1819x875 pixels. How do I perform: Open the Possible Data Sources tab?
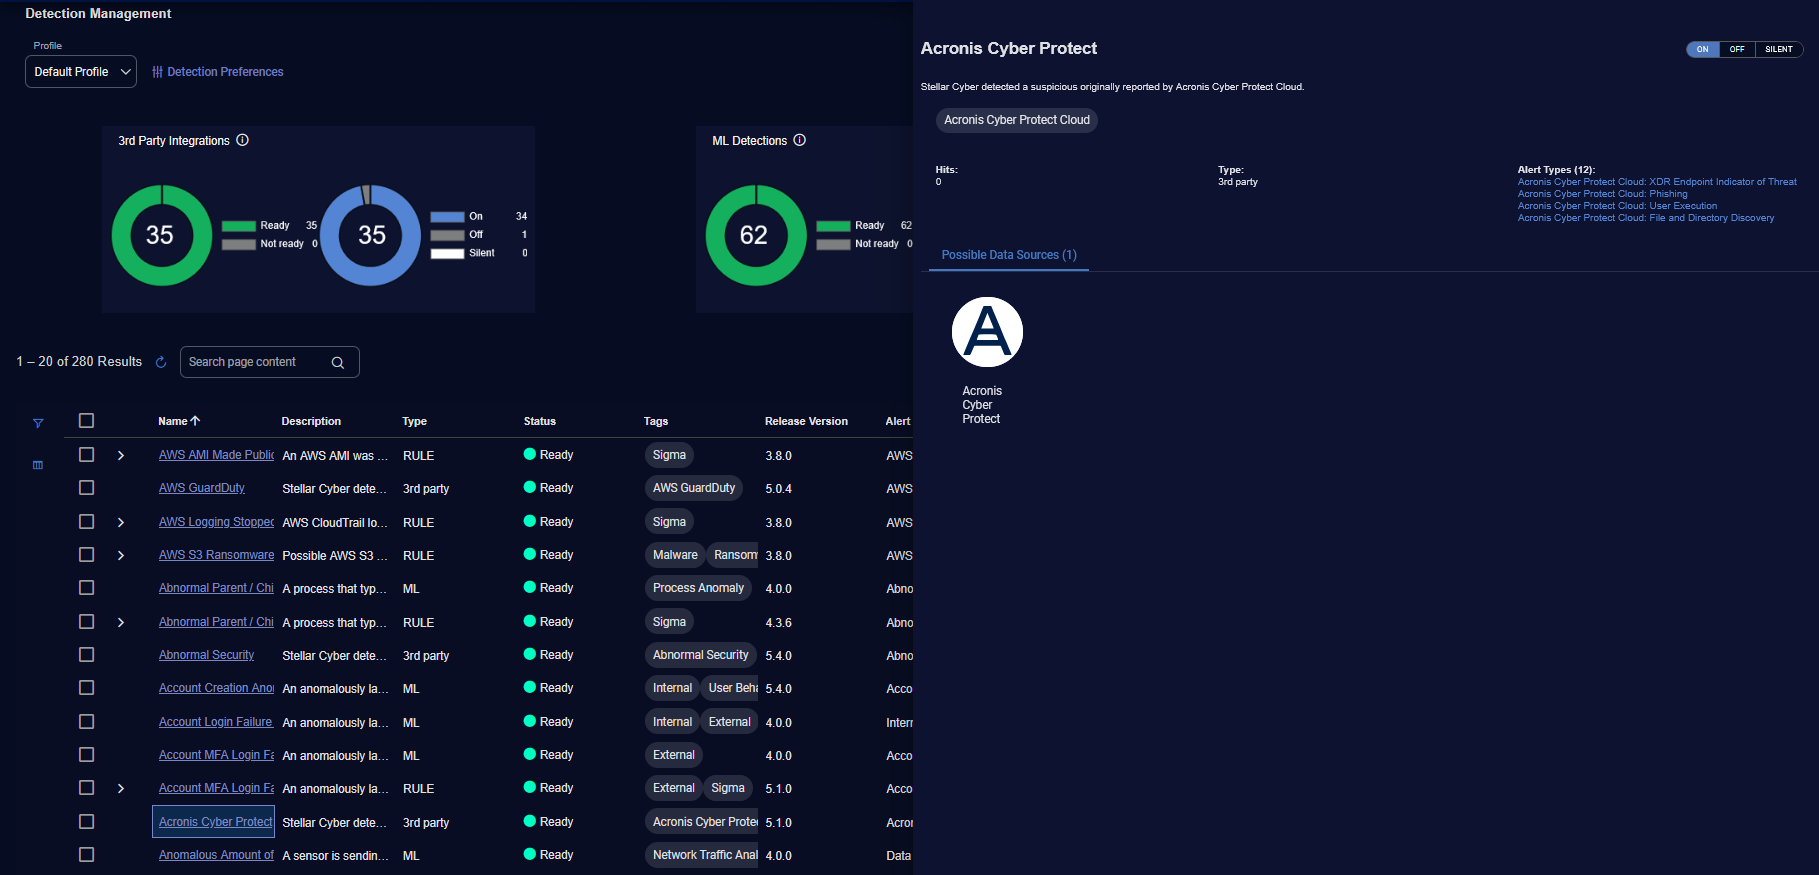(x=1009, y=255)
